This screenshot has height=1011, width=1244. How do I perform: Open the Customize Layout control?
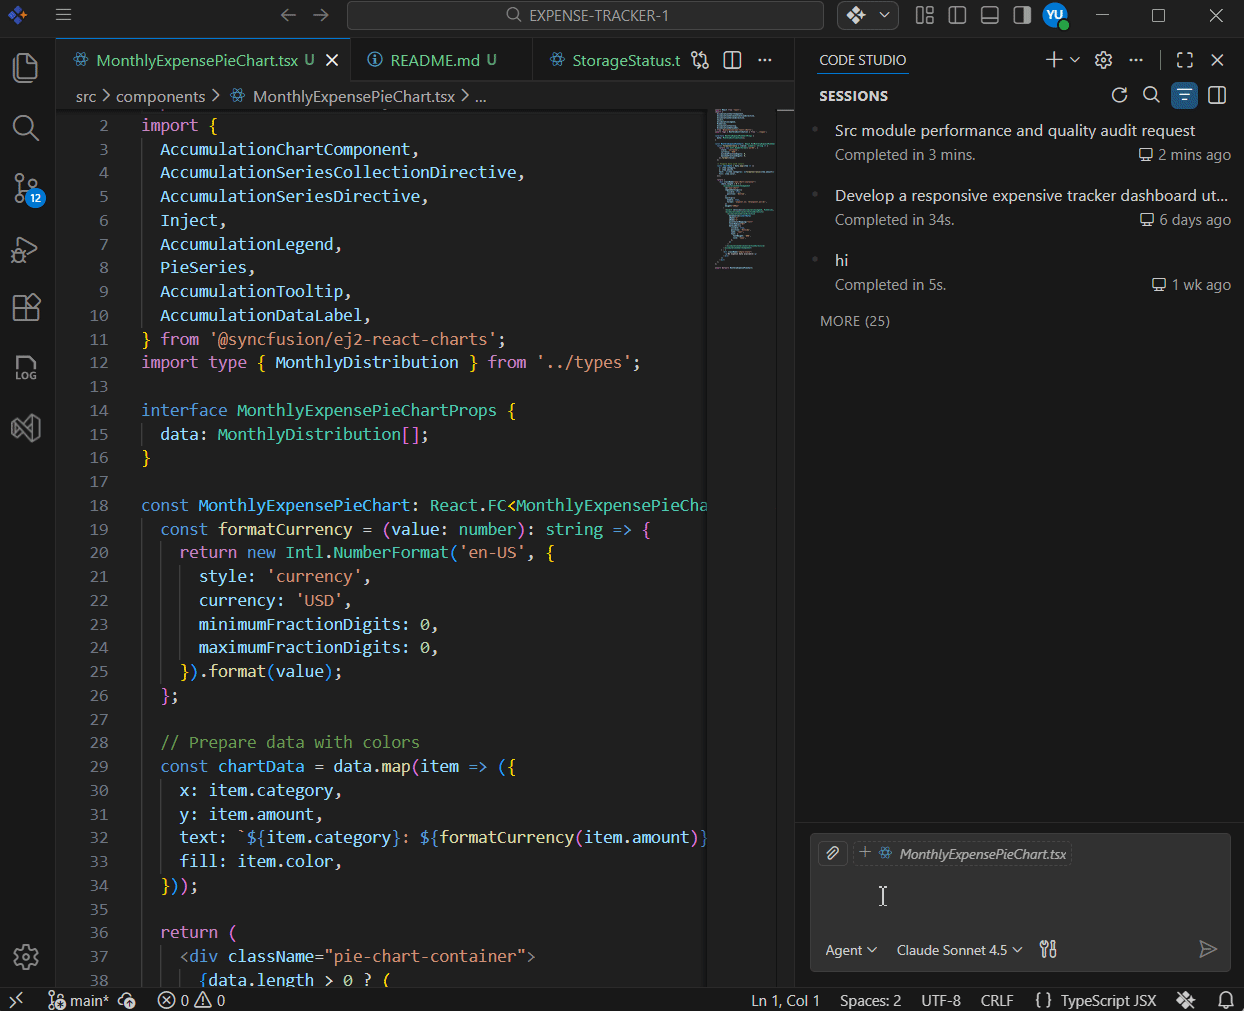(x=925, y=15)
